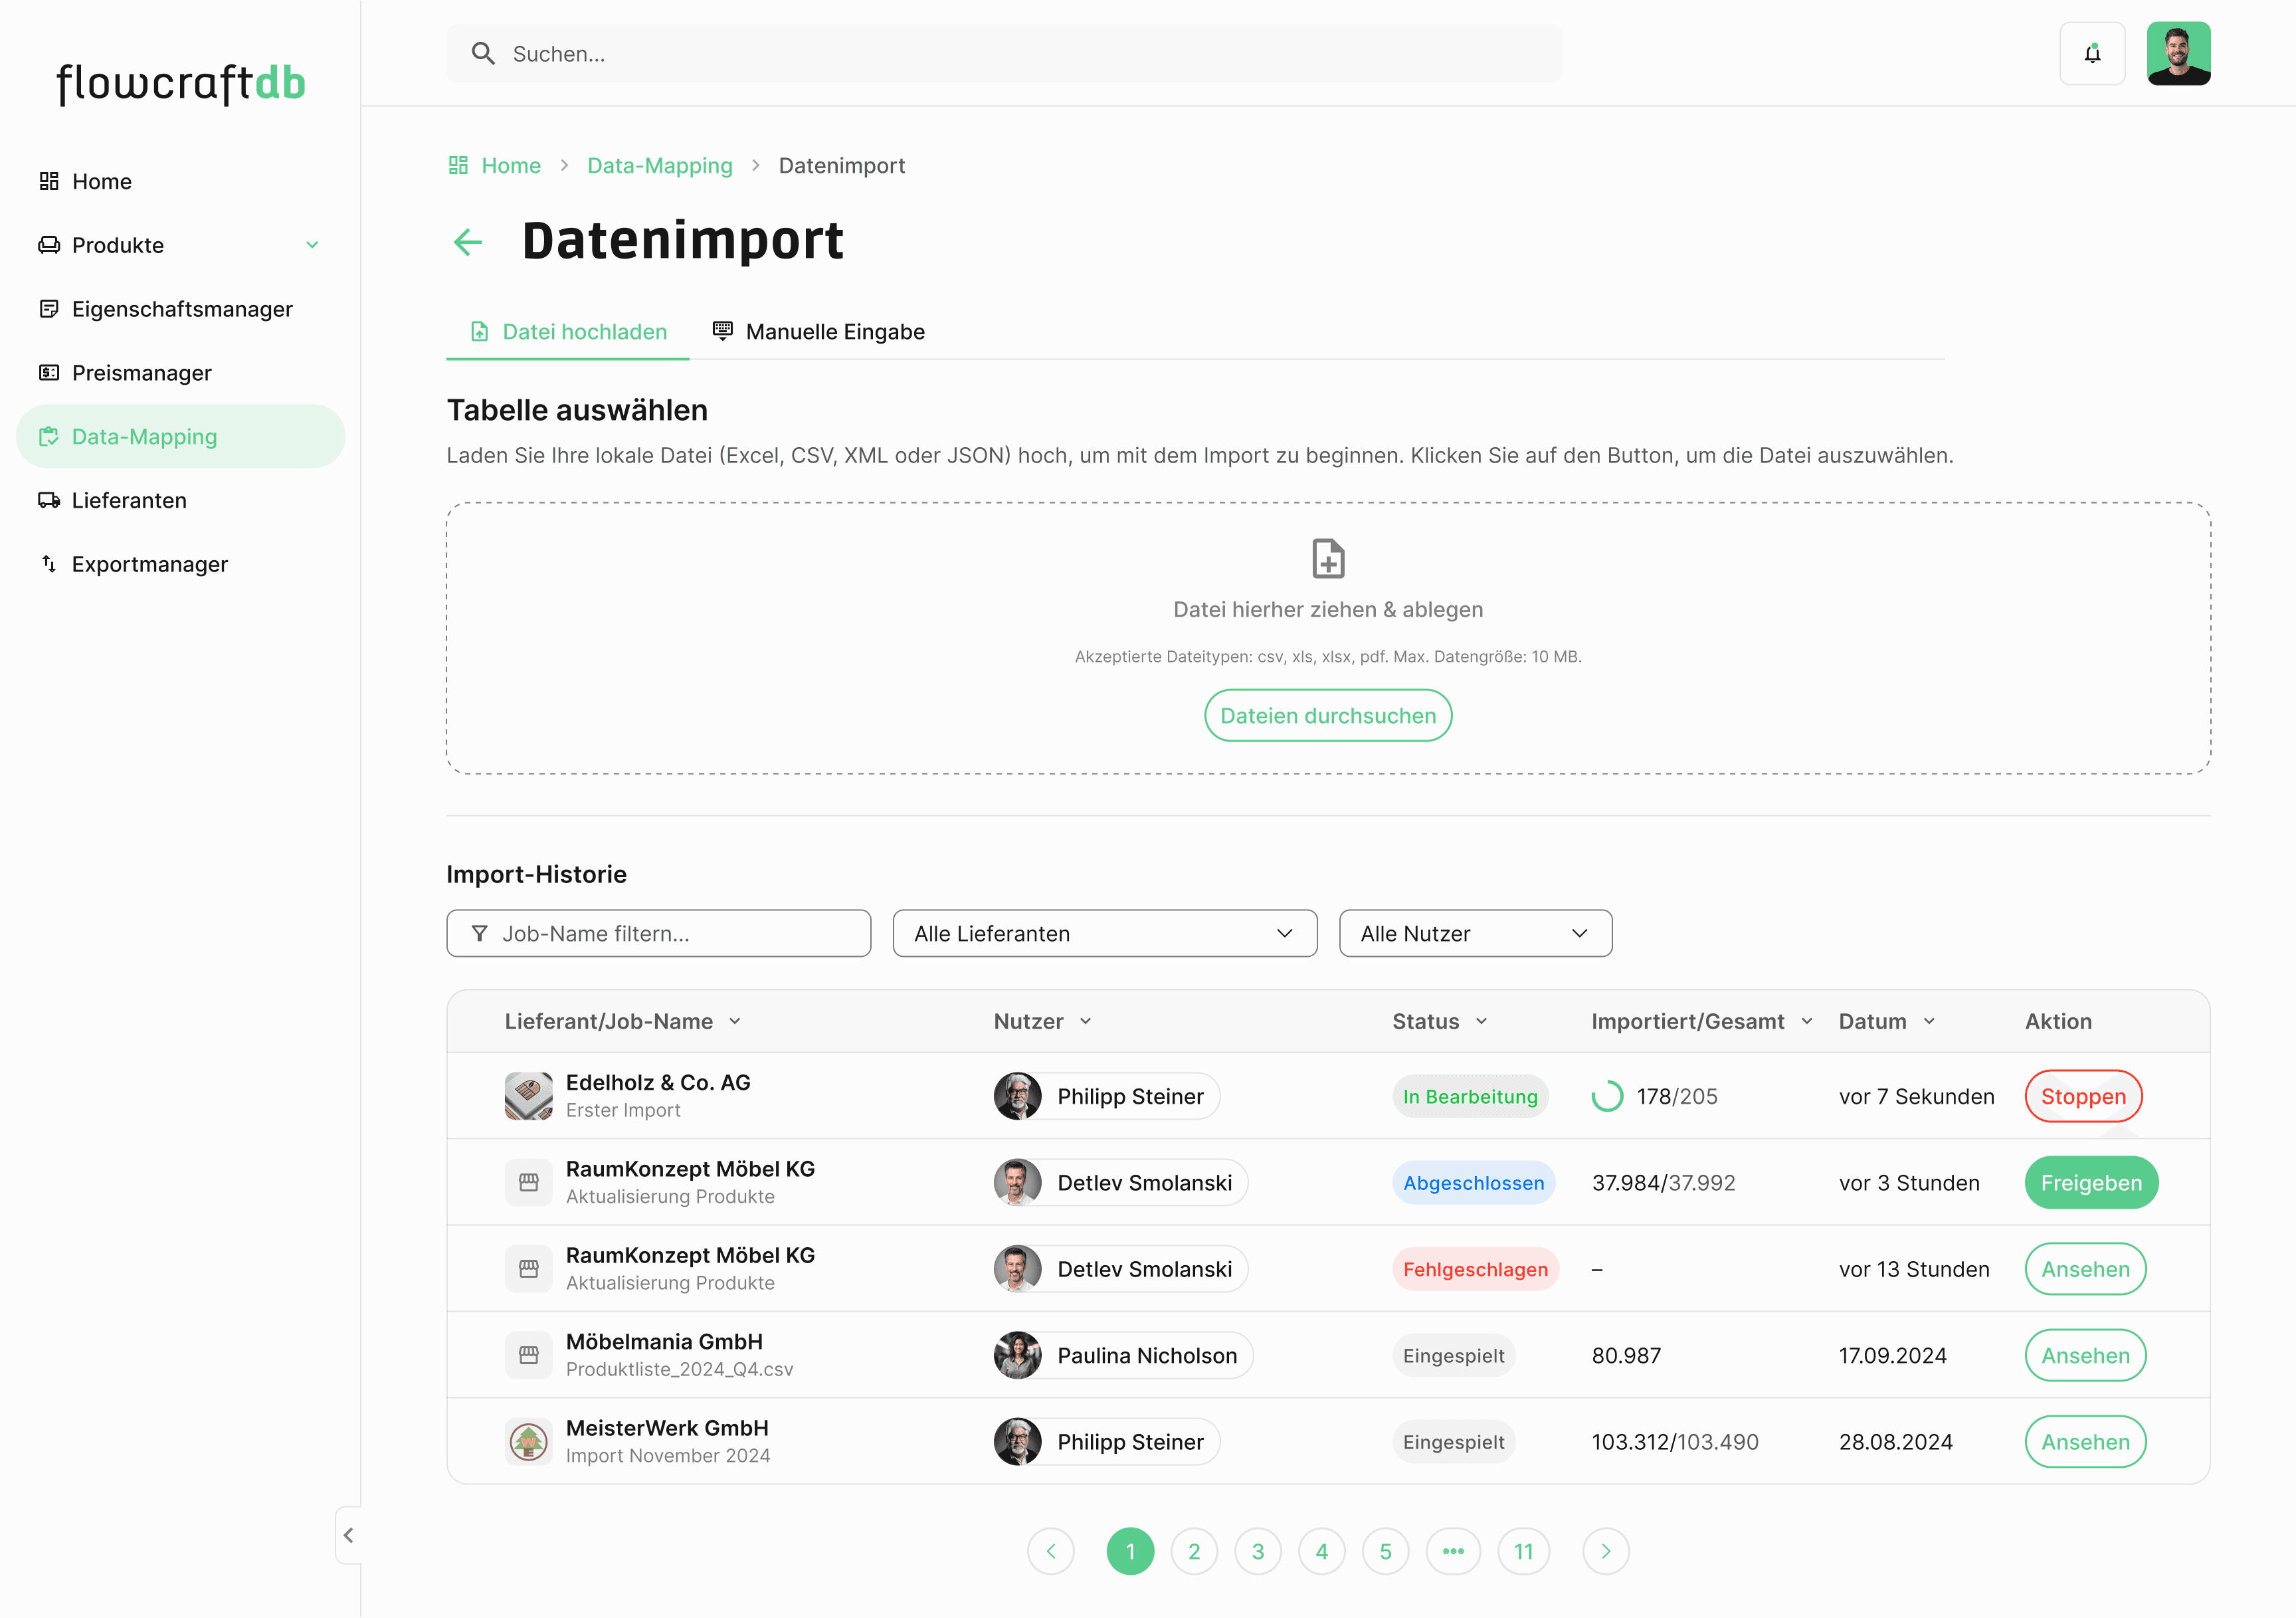Screen dimensions: 2296x1618
Task: Click the Job-Name filtern input field
Action: (x=658, y=933)
